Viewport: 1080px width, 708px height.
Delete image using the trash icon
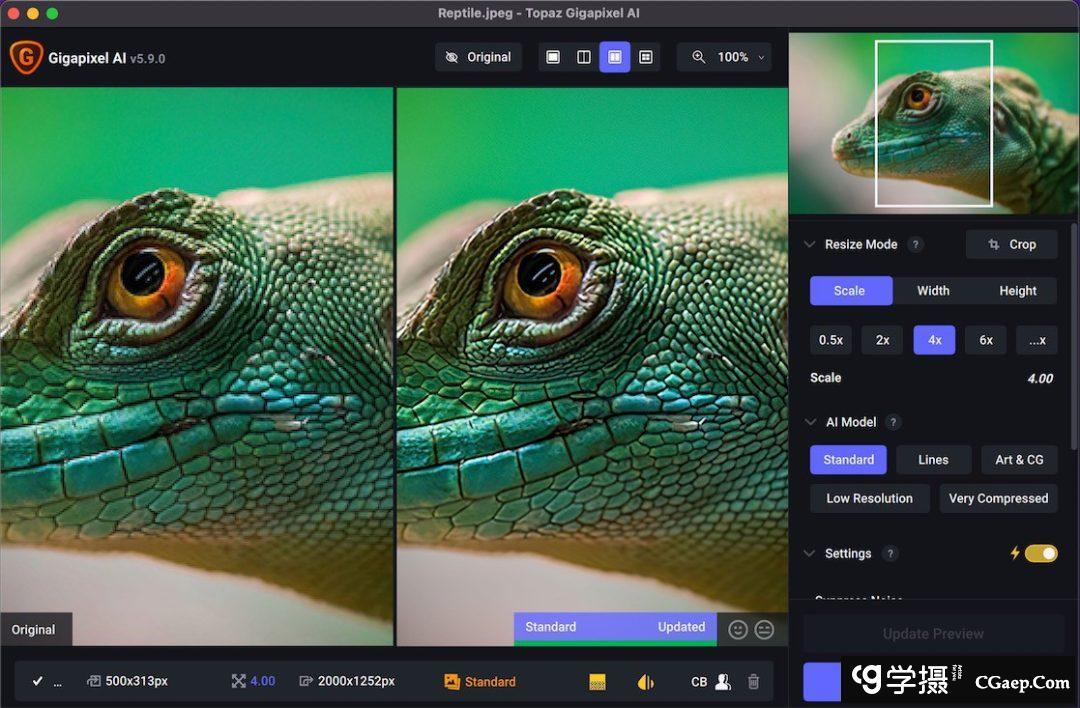click(x=754, y=681)
